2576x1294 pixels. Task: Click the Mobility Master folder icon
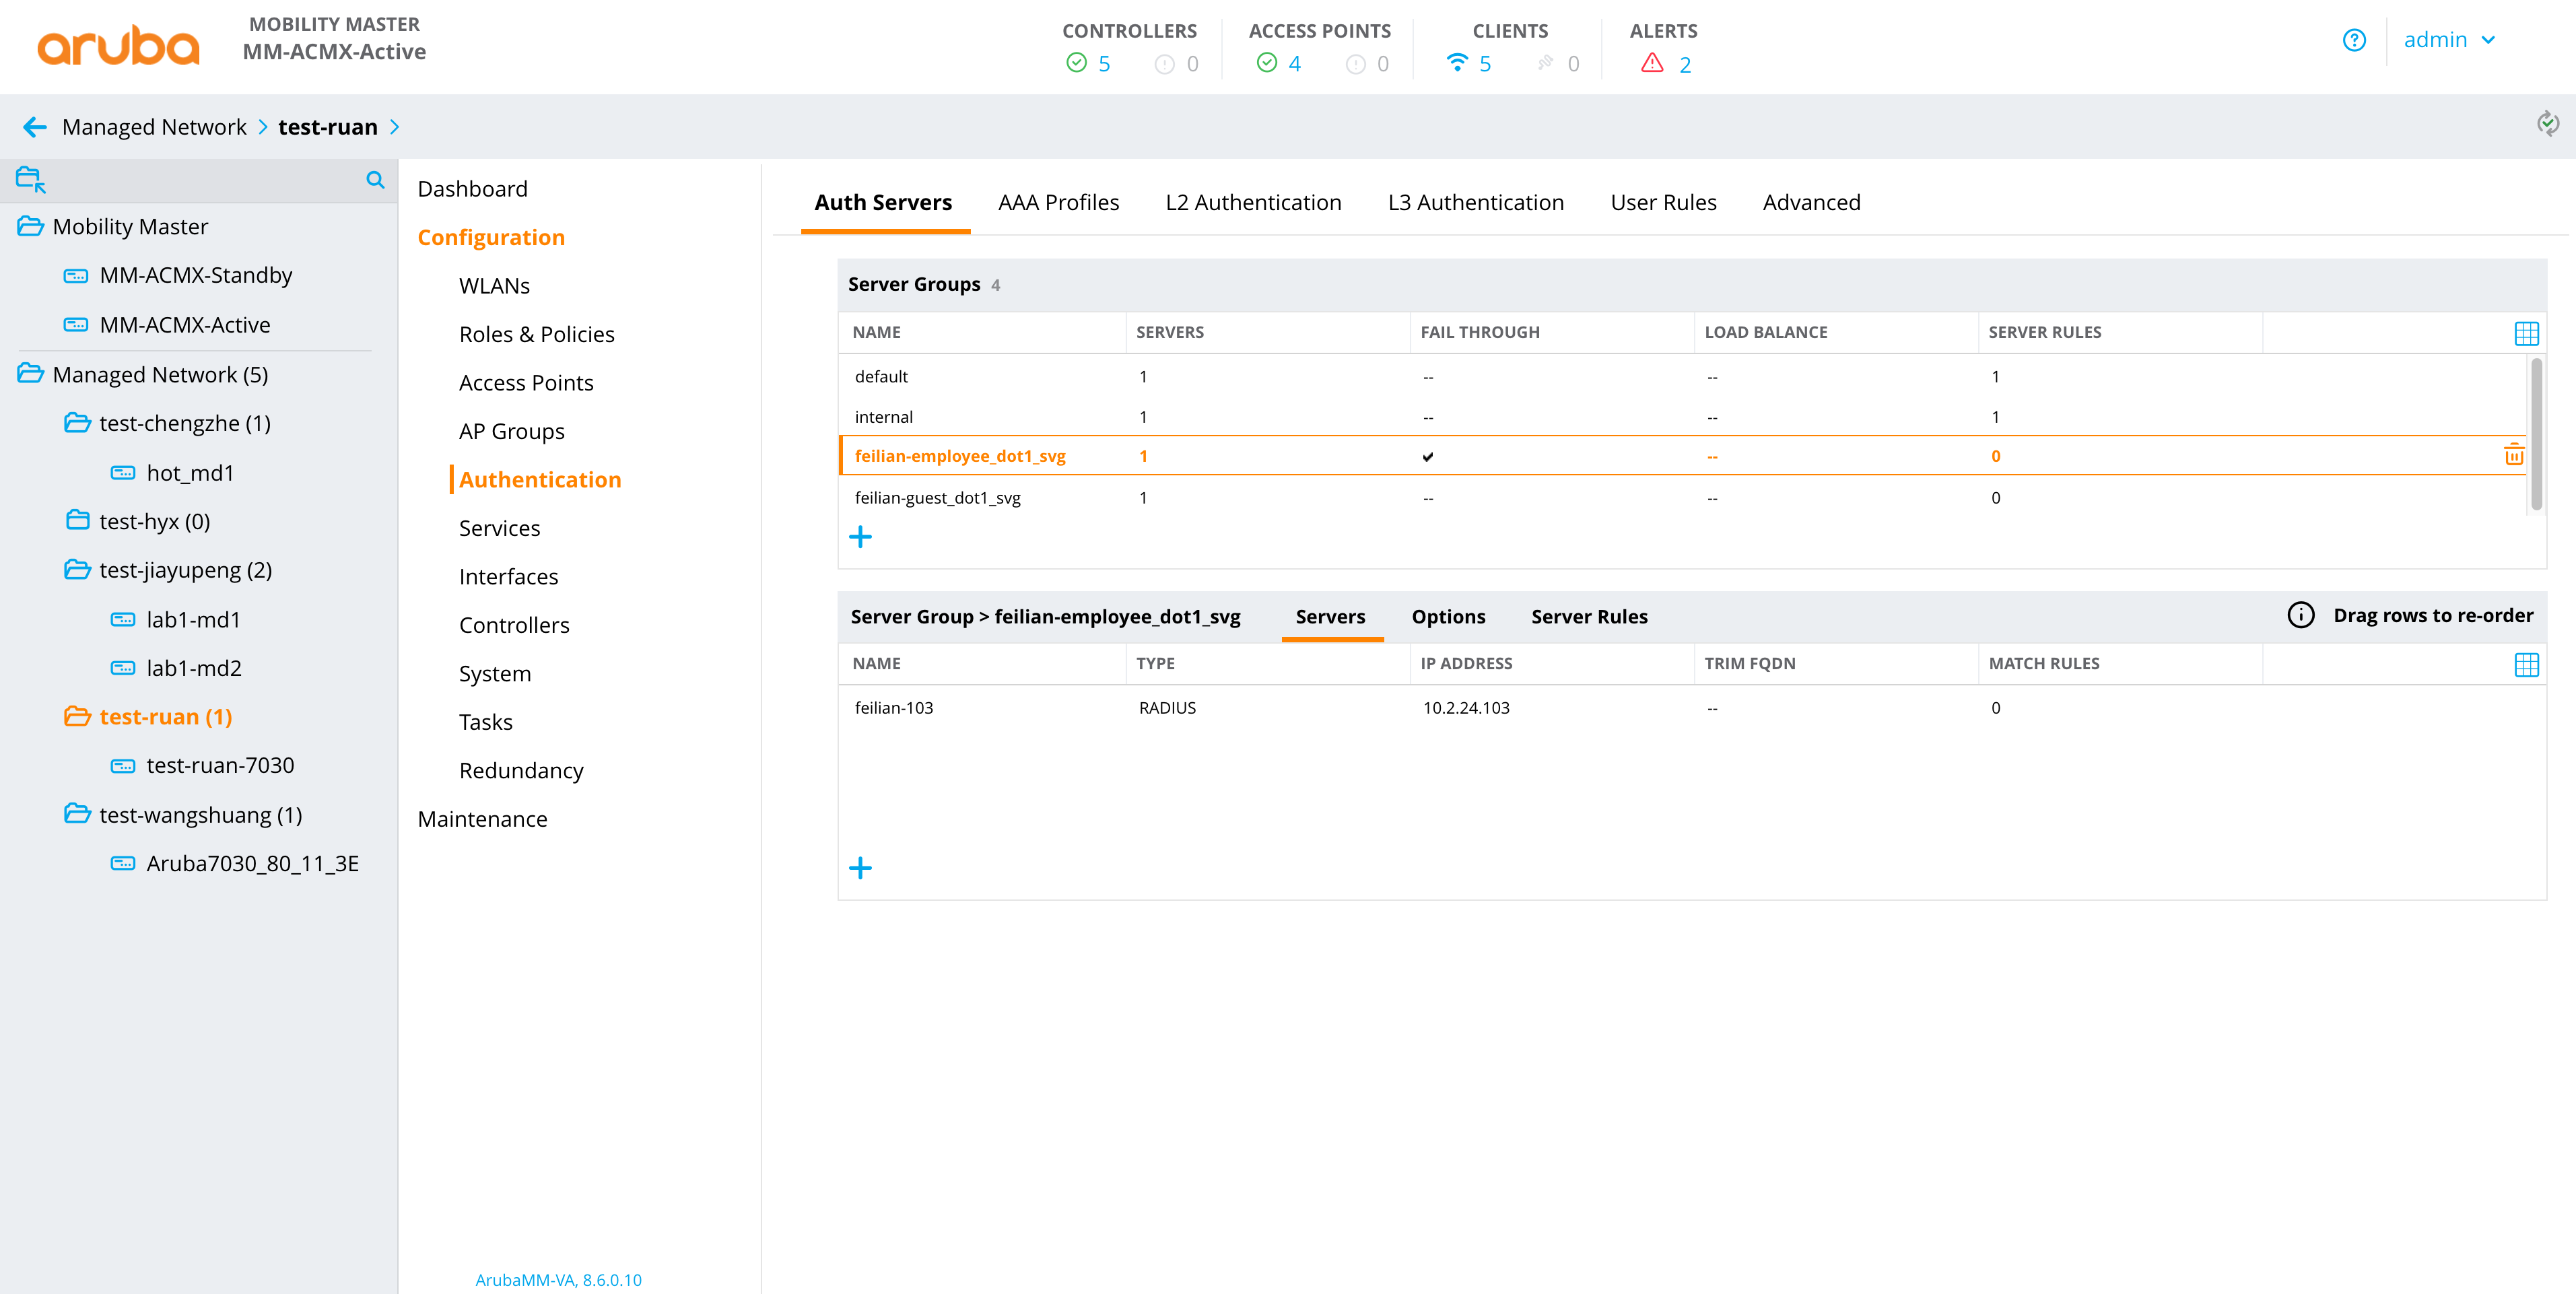30,226
